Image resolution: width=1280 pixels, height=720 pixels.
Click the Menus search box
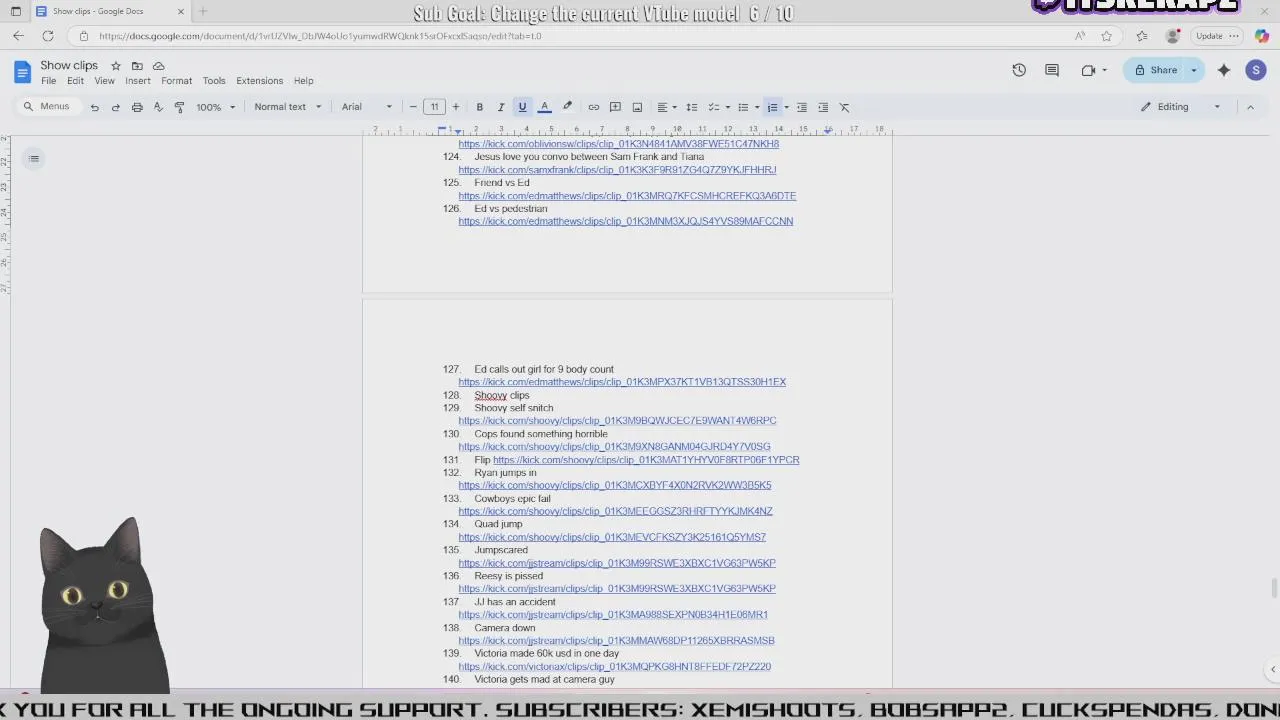point(48,107)
